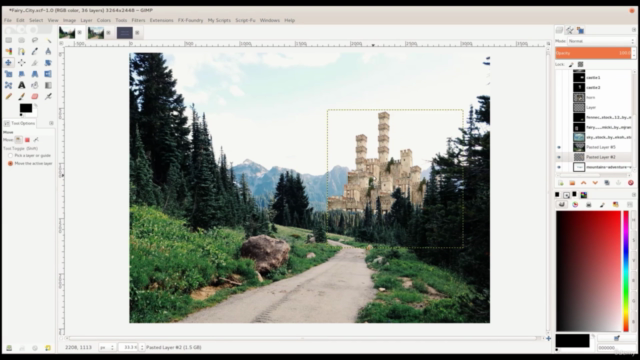Create a new layer group
This screenshot has height=360, width=640.
point(572,183)
